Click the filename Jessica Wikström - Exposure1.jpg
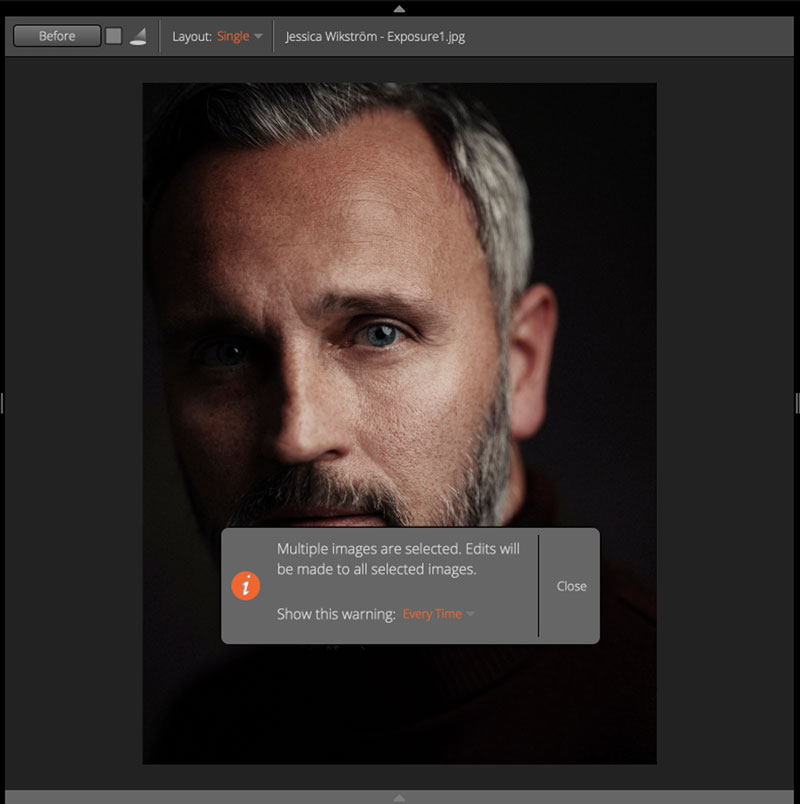The image size is (800, 804). click(x=375, y=37)
